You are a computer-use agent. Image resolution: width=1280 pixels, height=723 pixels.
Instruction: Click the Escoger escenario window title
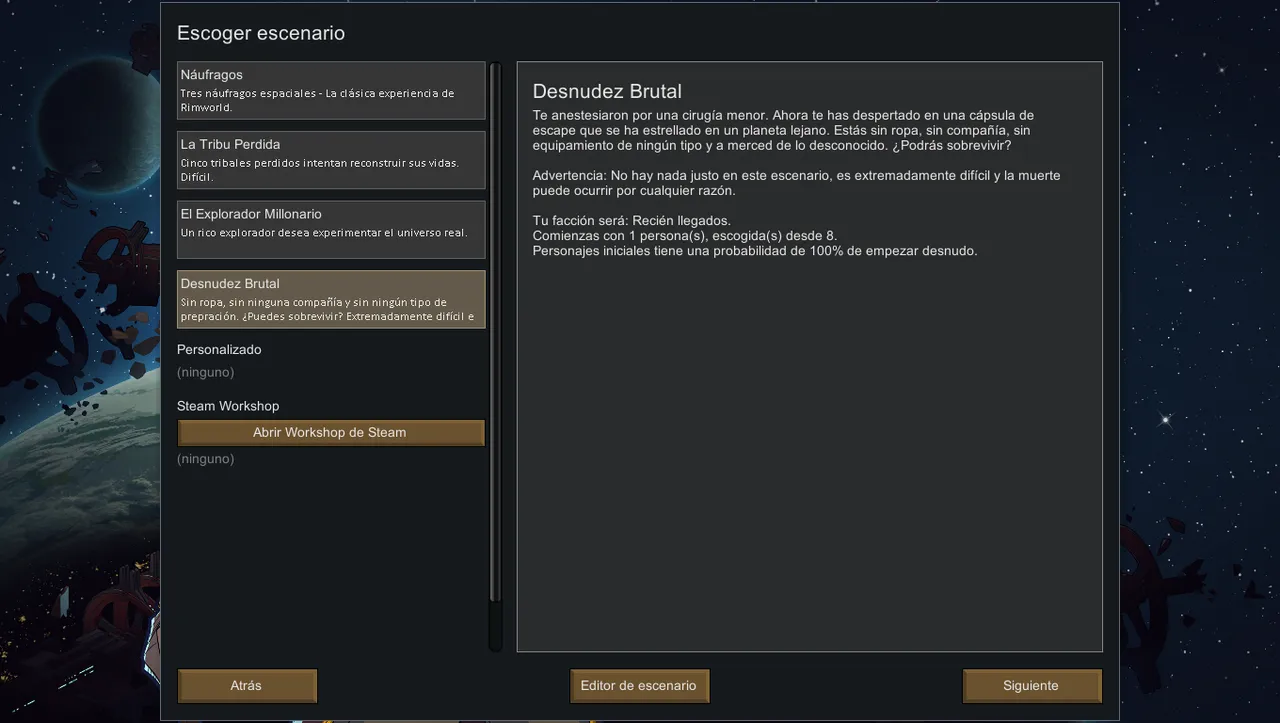coord(261,33)
